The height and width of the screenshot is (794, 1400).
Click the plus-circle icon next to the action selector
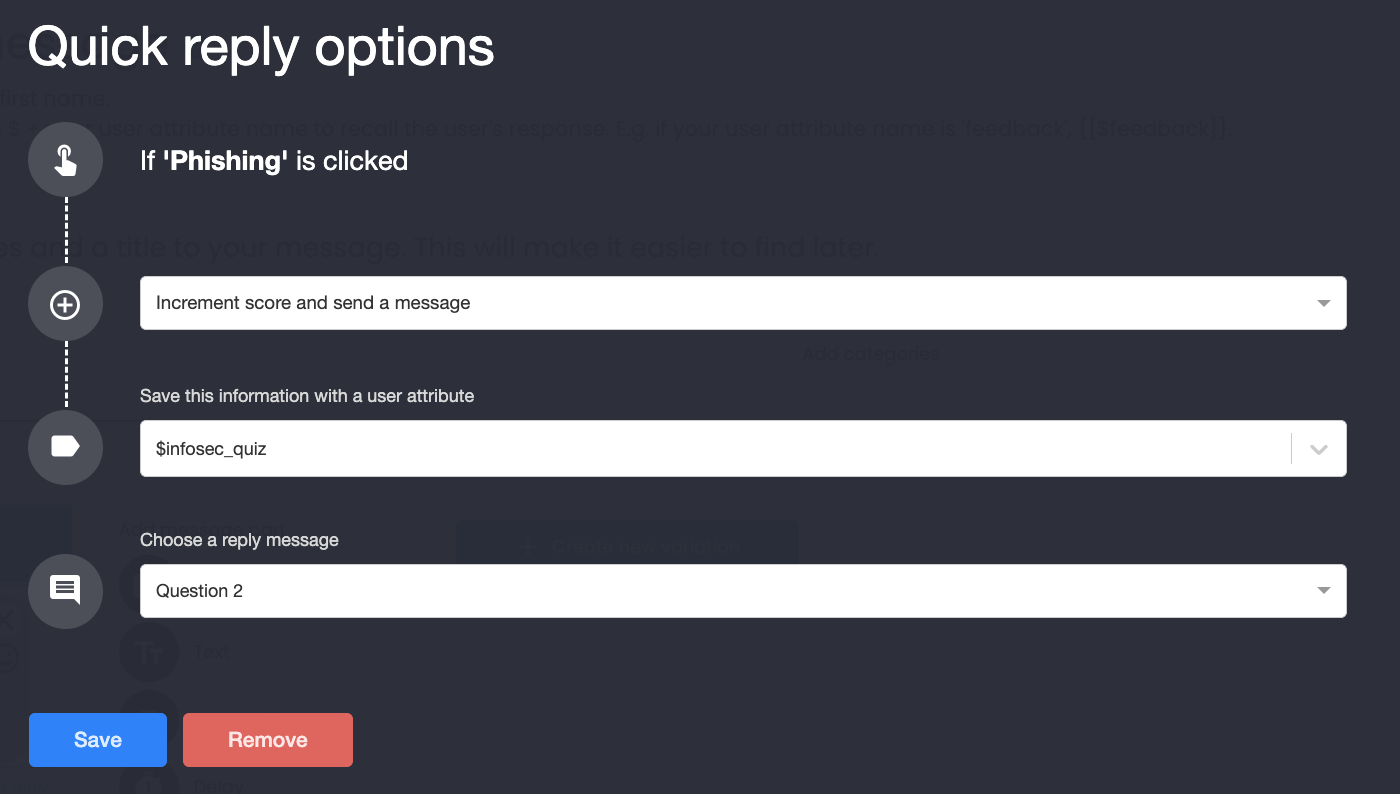(x=65, y=304)
